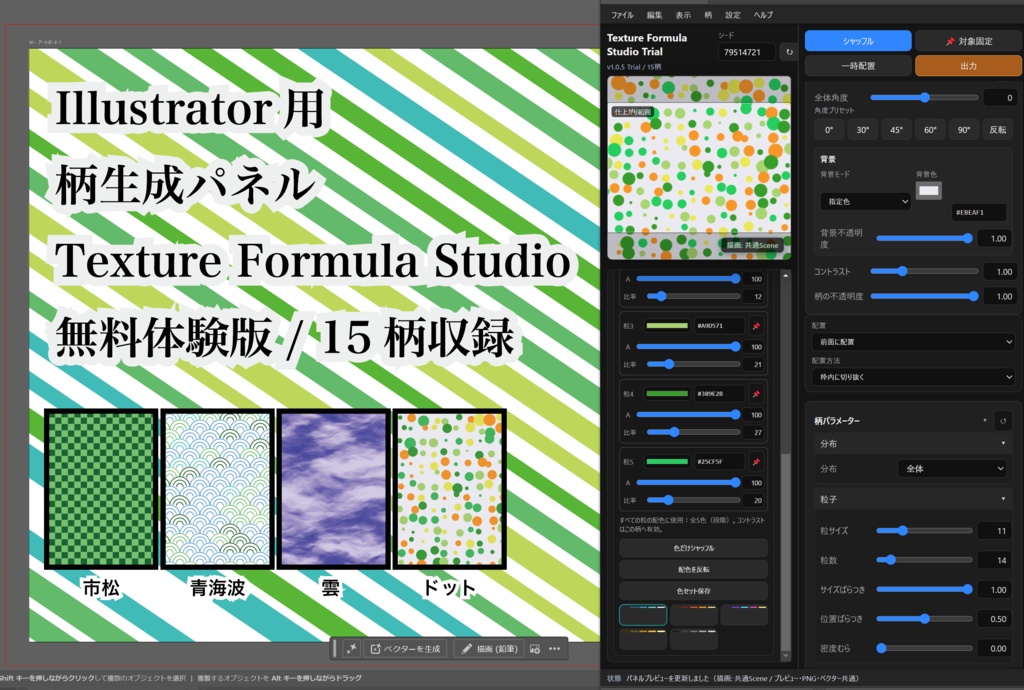Click the pin icon for particle 4 color
The width and height of the screenshot is (1024, 690).
point(756,394)
